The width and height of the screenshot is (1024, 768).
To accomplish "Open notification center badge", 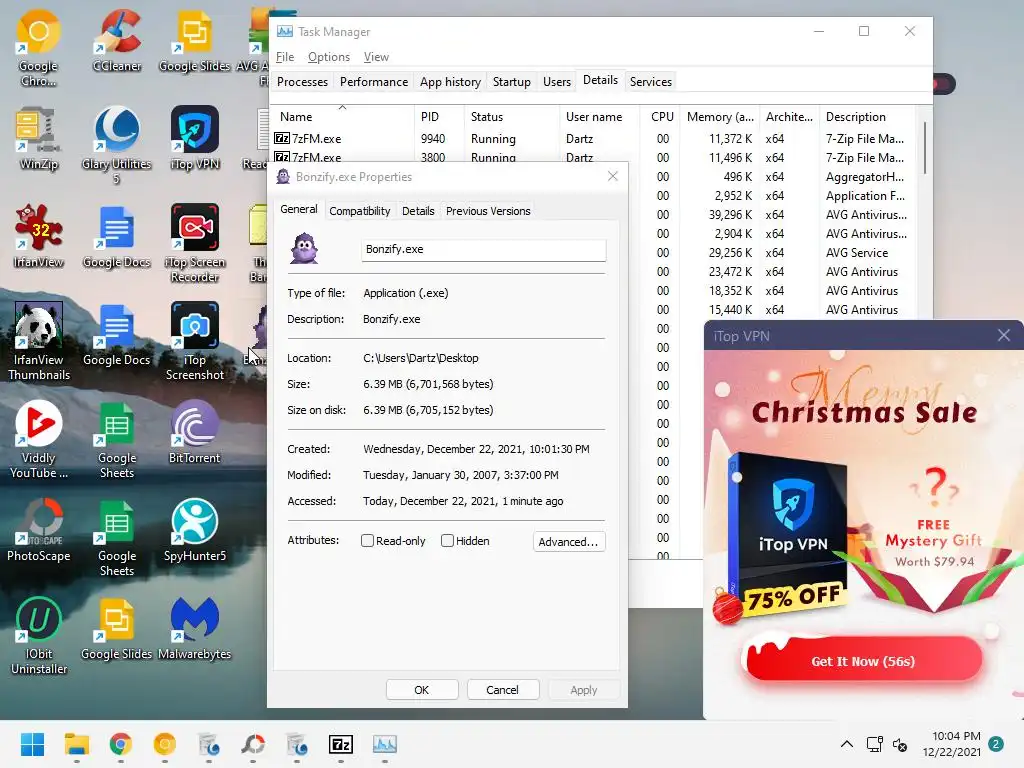I will click(x=996, y=744).
